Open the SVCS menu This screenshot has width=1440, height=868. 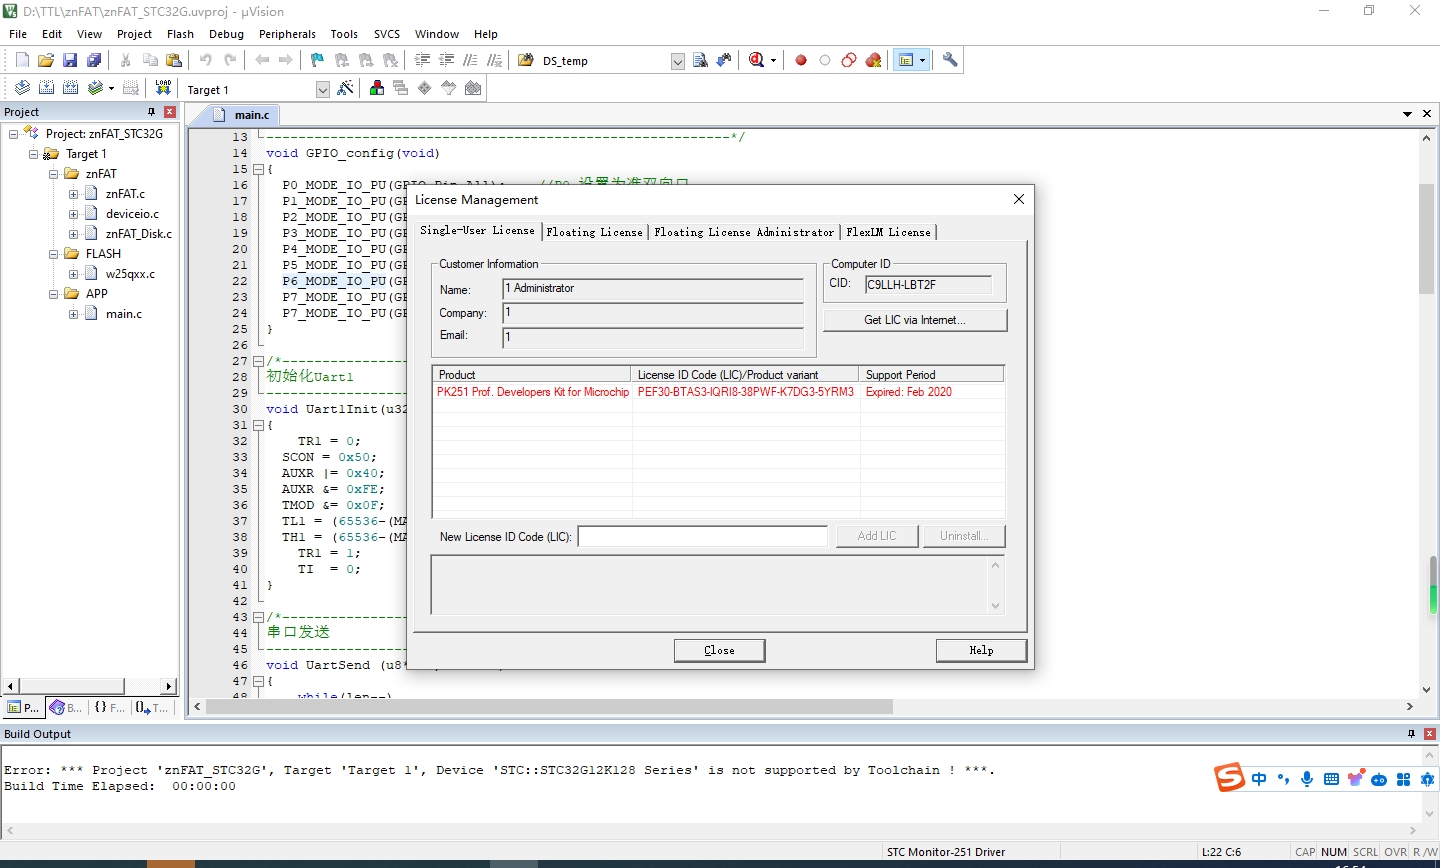(386, 34)
